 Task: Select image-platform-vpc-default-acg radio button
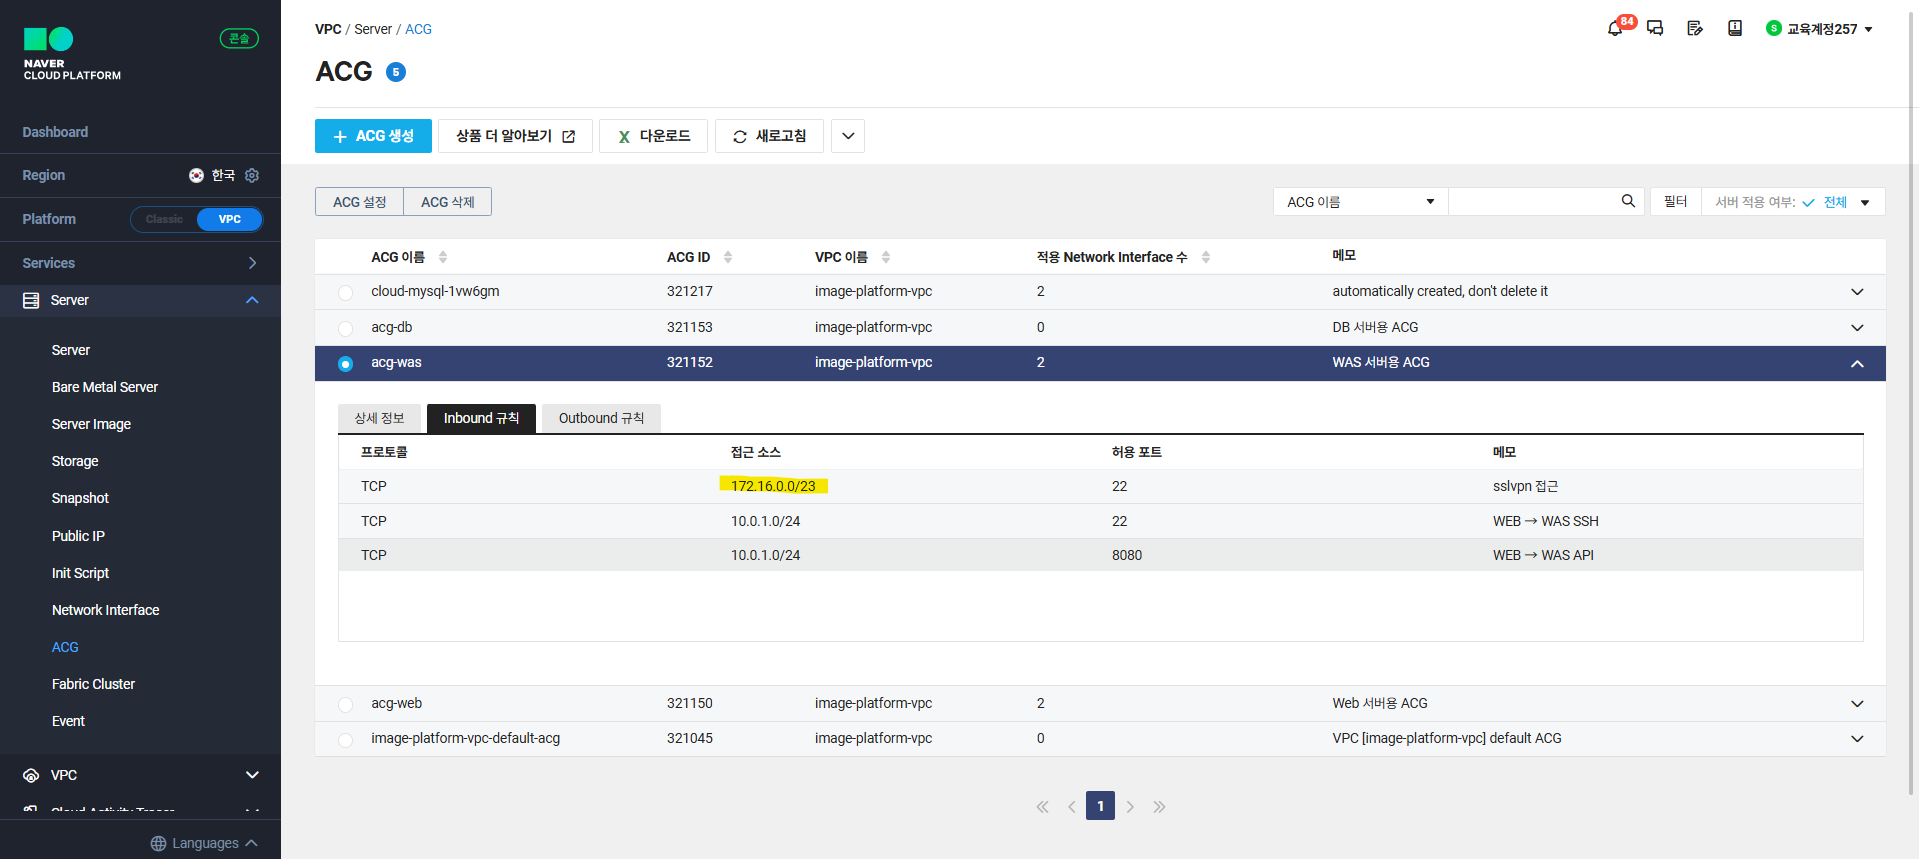pos(345,740)
